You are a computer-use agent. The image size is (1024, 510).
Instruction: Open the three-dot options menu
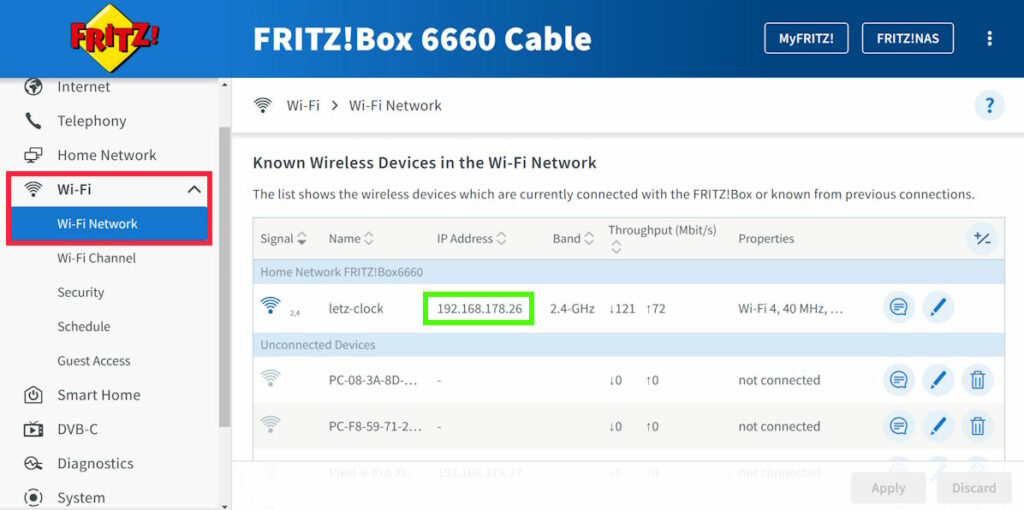click(990, 39)
